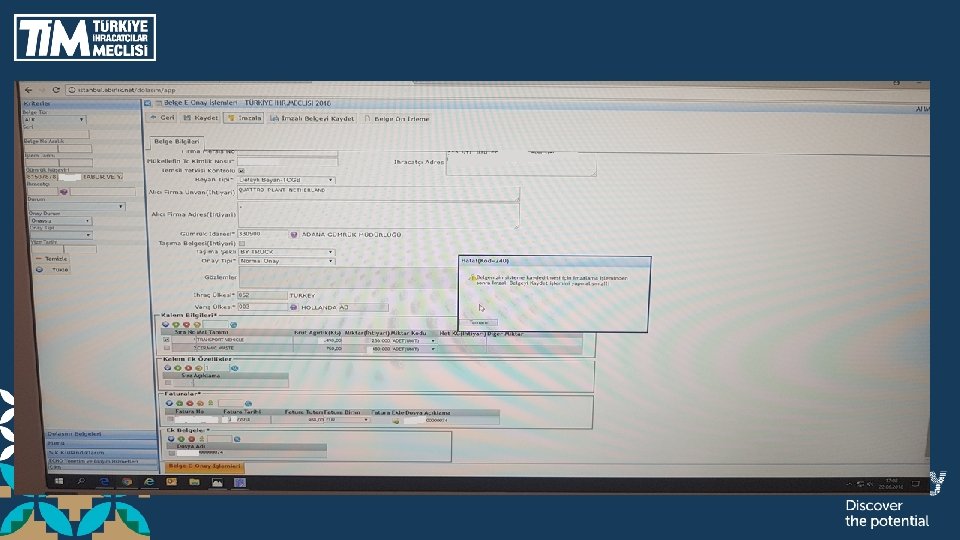Click the red delete icon in Faturalar toolbar
The image size is (960, 540).
click(190, 403)
